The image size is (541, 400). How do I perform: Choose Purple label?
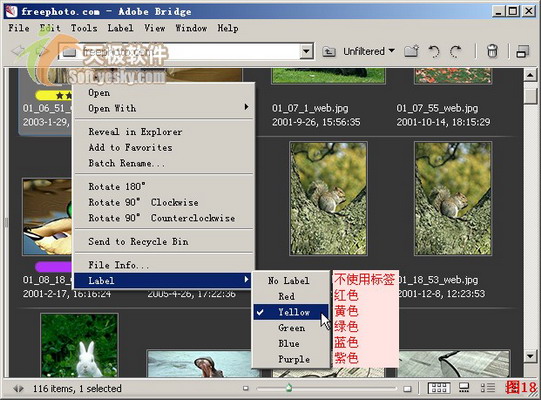coord(291,359)
